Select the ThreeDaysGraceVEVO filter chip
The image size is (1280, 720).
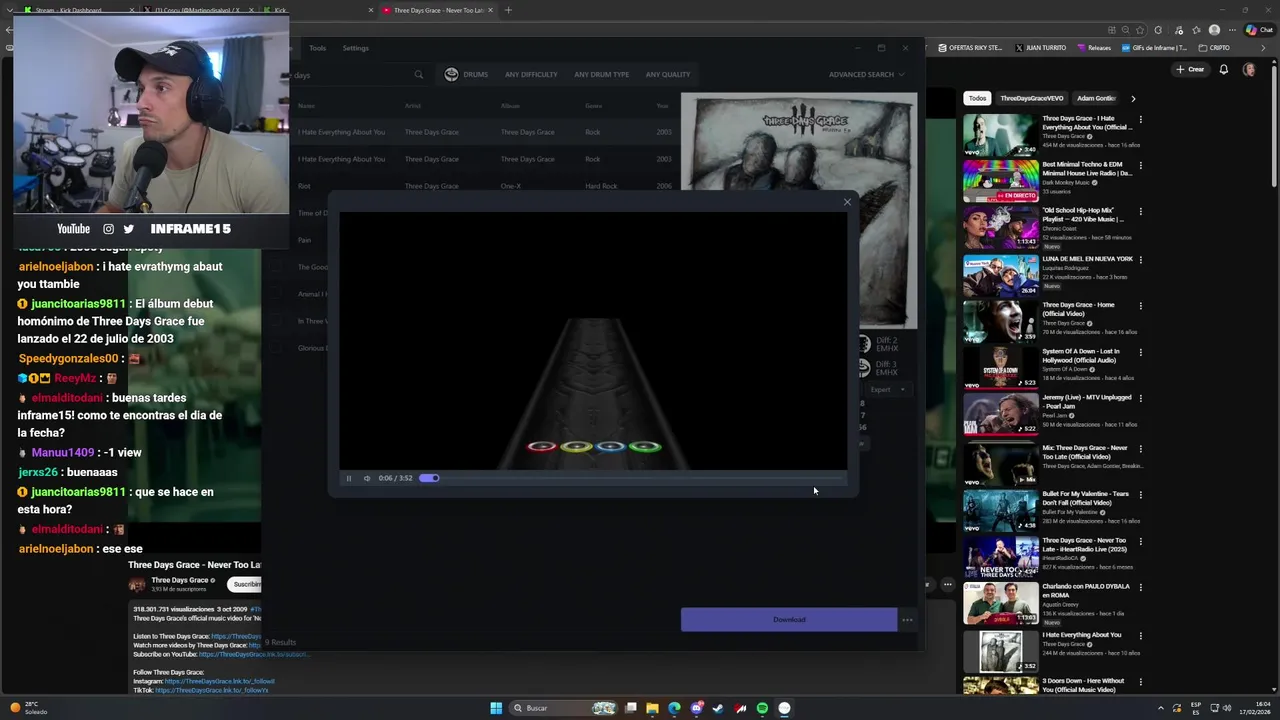(x=1032, y=98)
